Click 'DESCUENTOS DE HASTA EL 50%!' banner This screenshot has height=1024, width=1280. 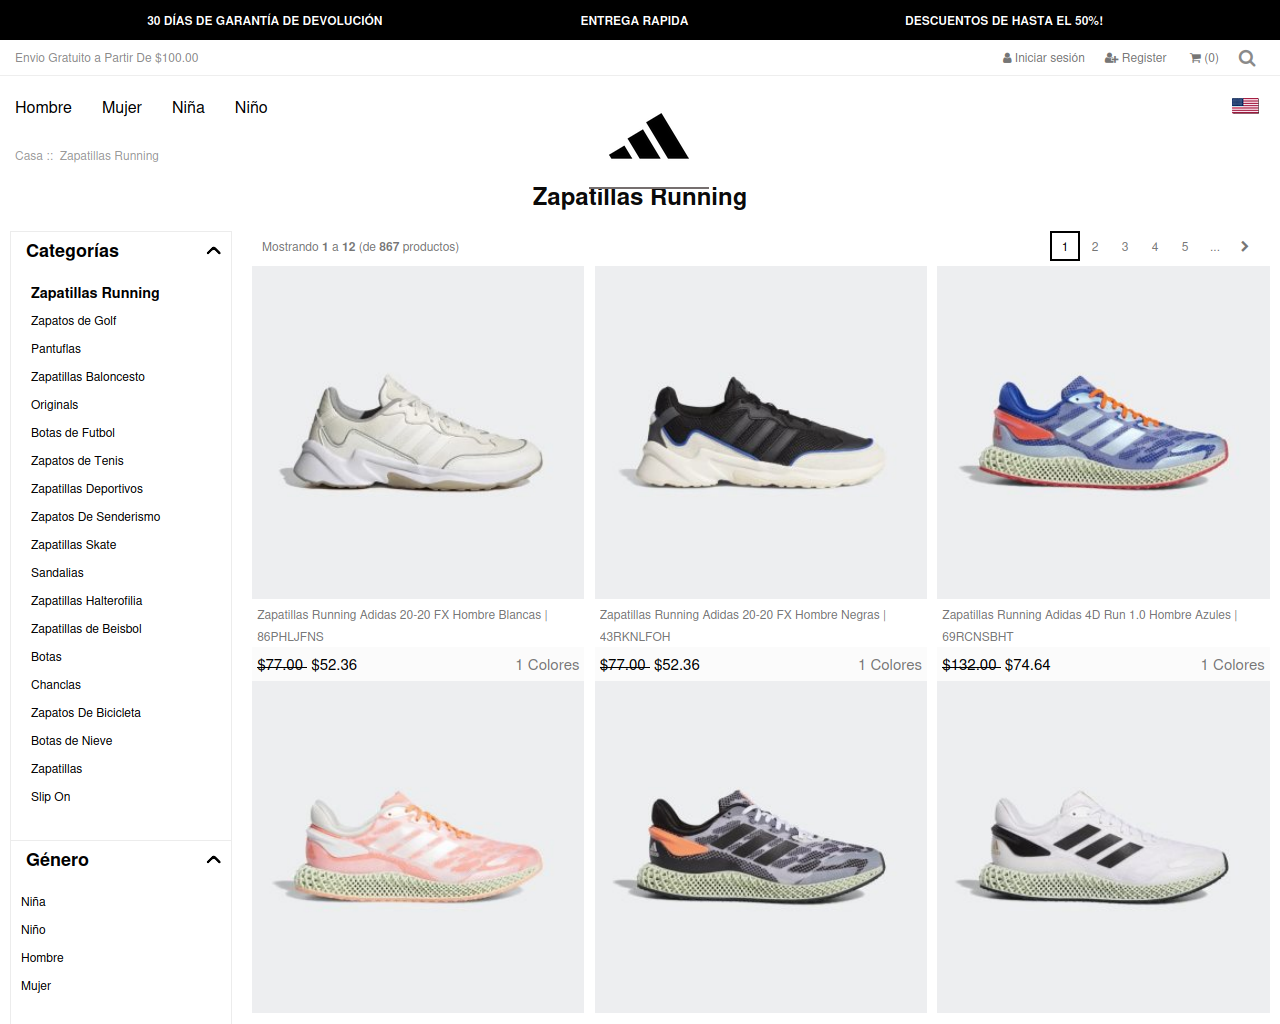click(x=1004, y=20)
